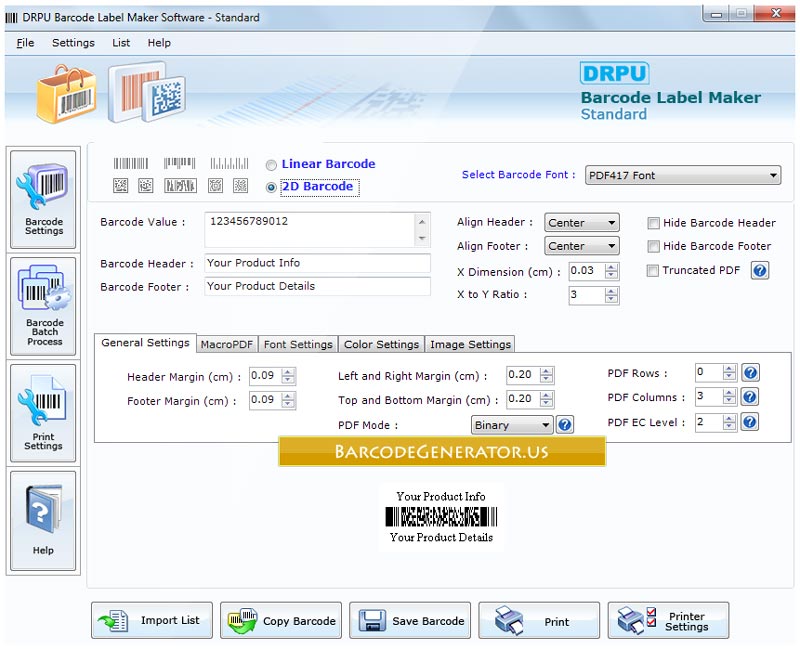
Task: Click the help icon beside PDF Rows
Action: click(750, 372)
